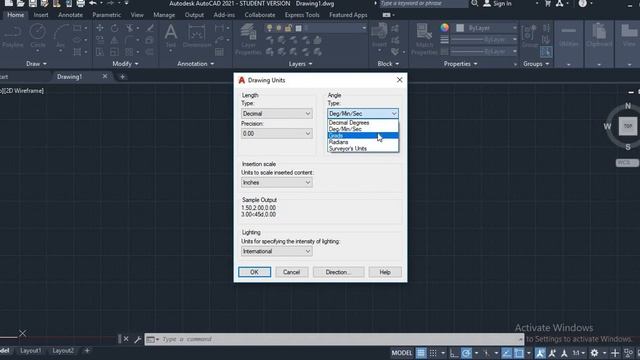Click the Insert block icon

point(379,36)
